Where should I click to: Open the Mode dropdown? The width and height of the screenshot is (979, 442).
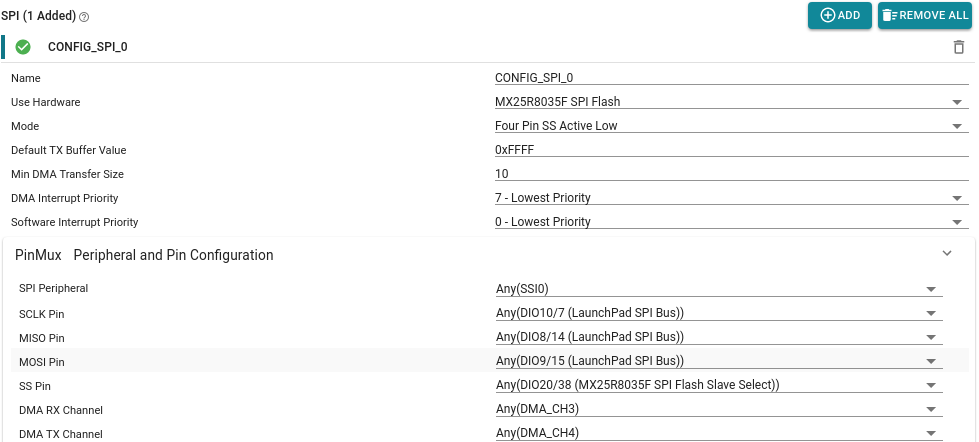pos(731,126)
